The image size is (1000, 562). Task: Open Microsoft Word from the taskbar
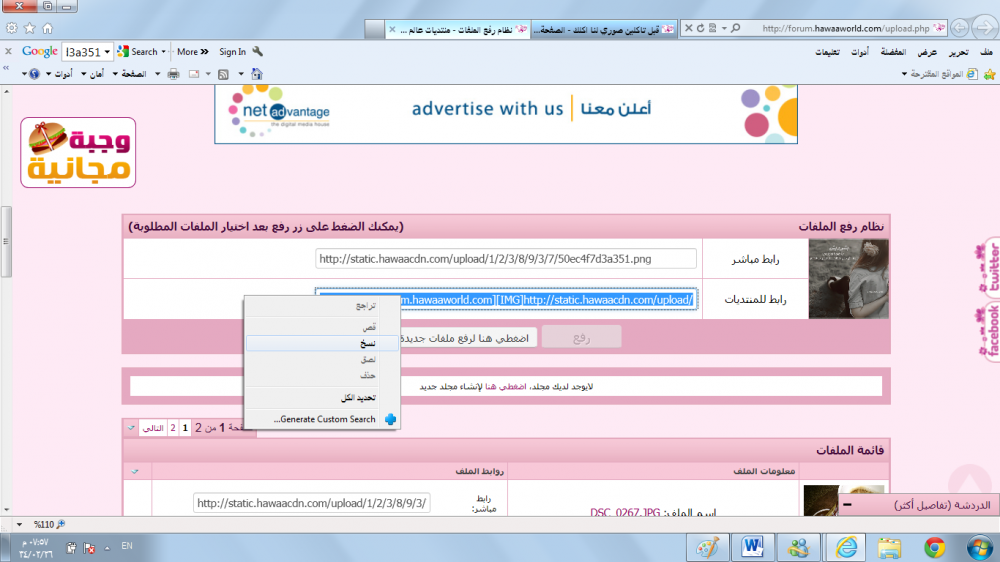pyautogui.click(x=755, y=547)
